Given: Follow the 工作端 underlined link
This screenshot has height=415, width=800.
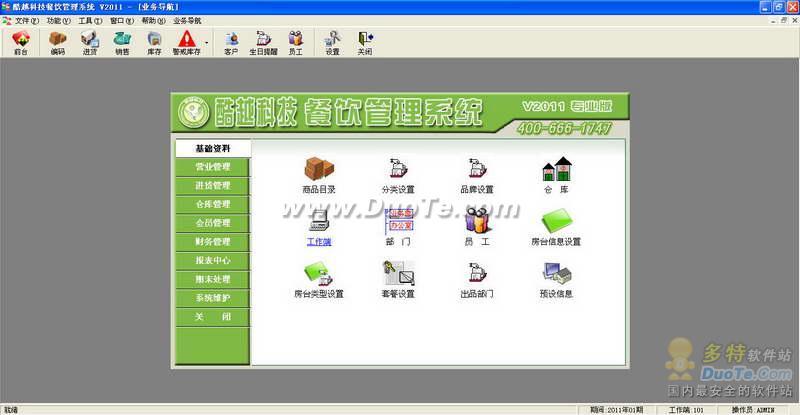Looking at the screenshot, I should [319, 242].
